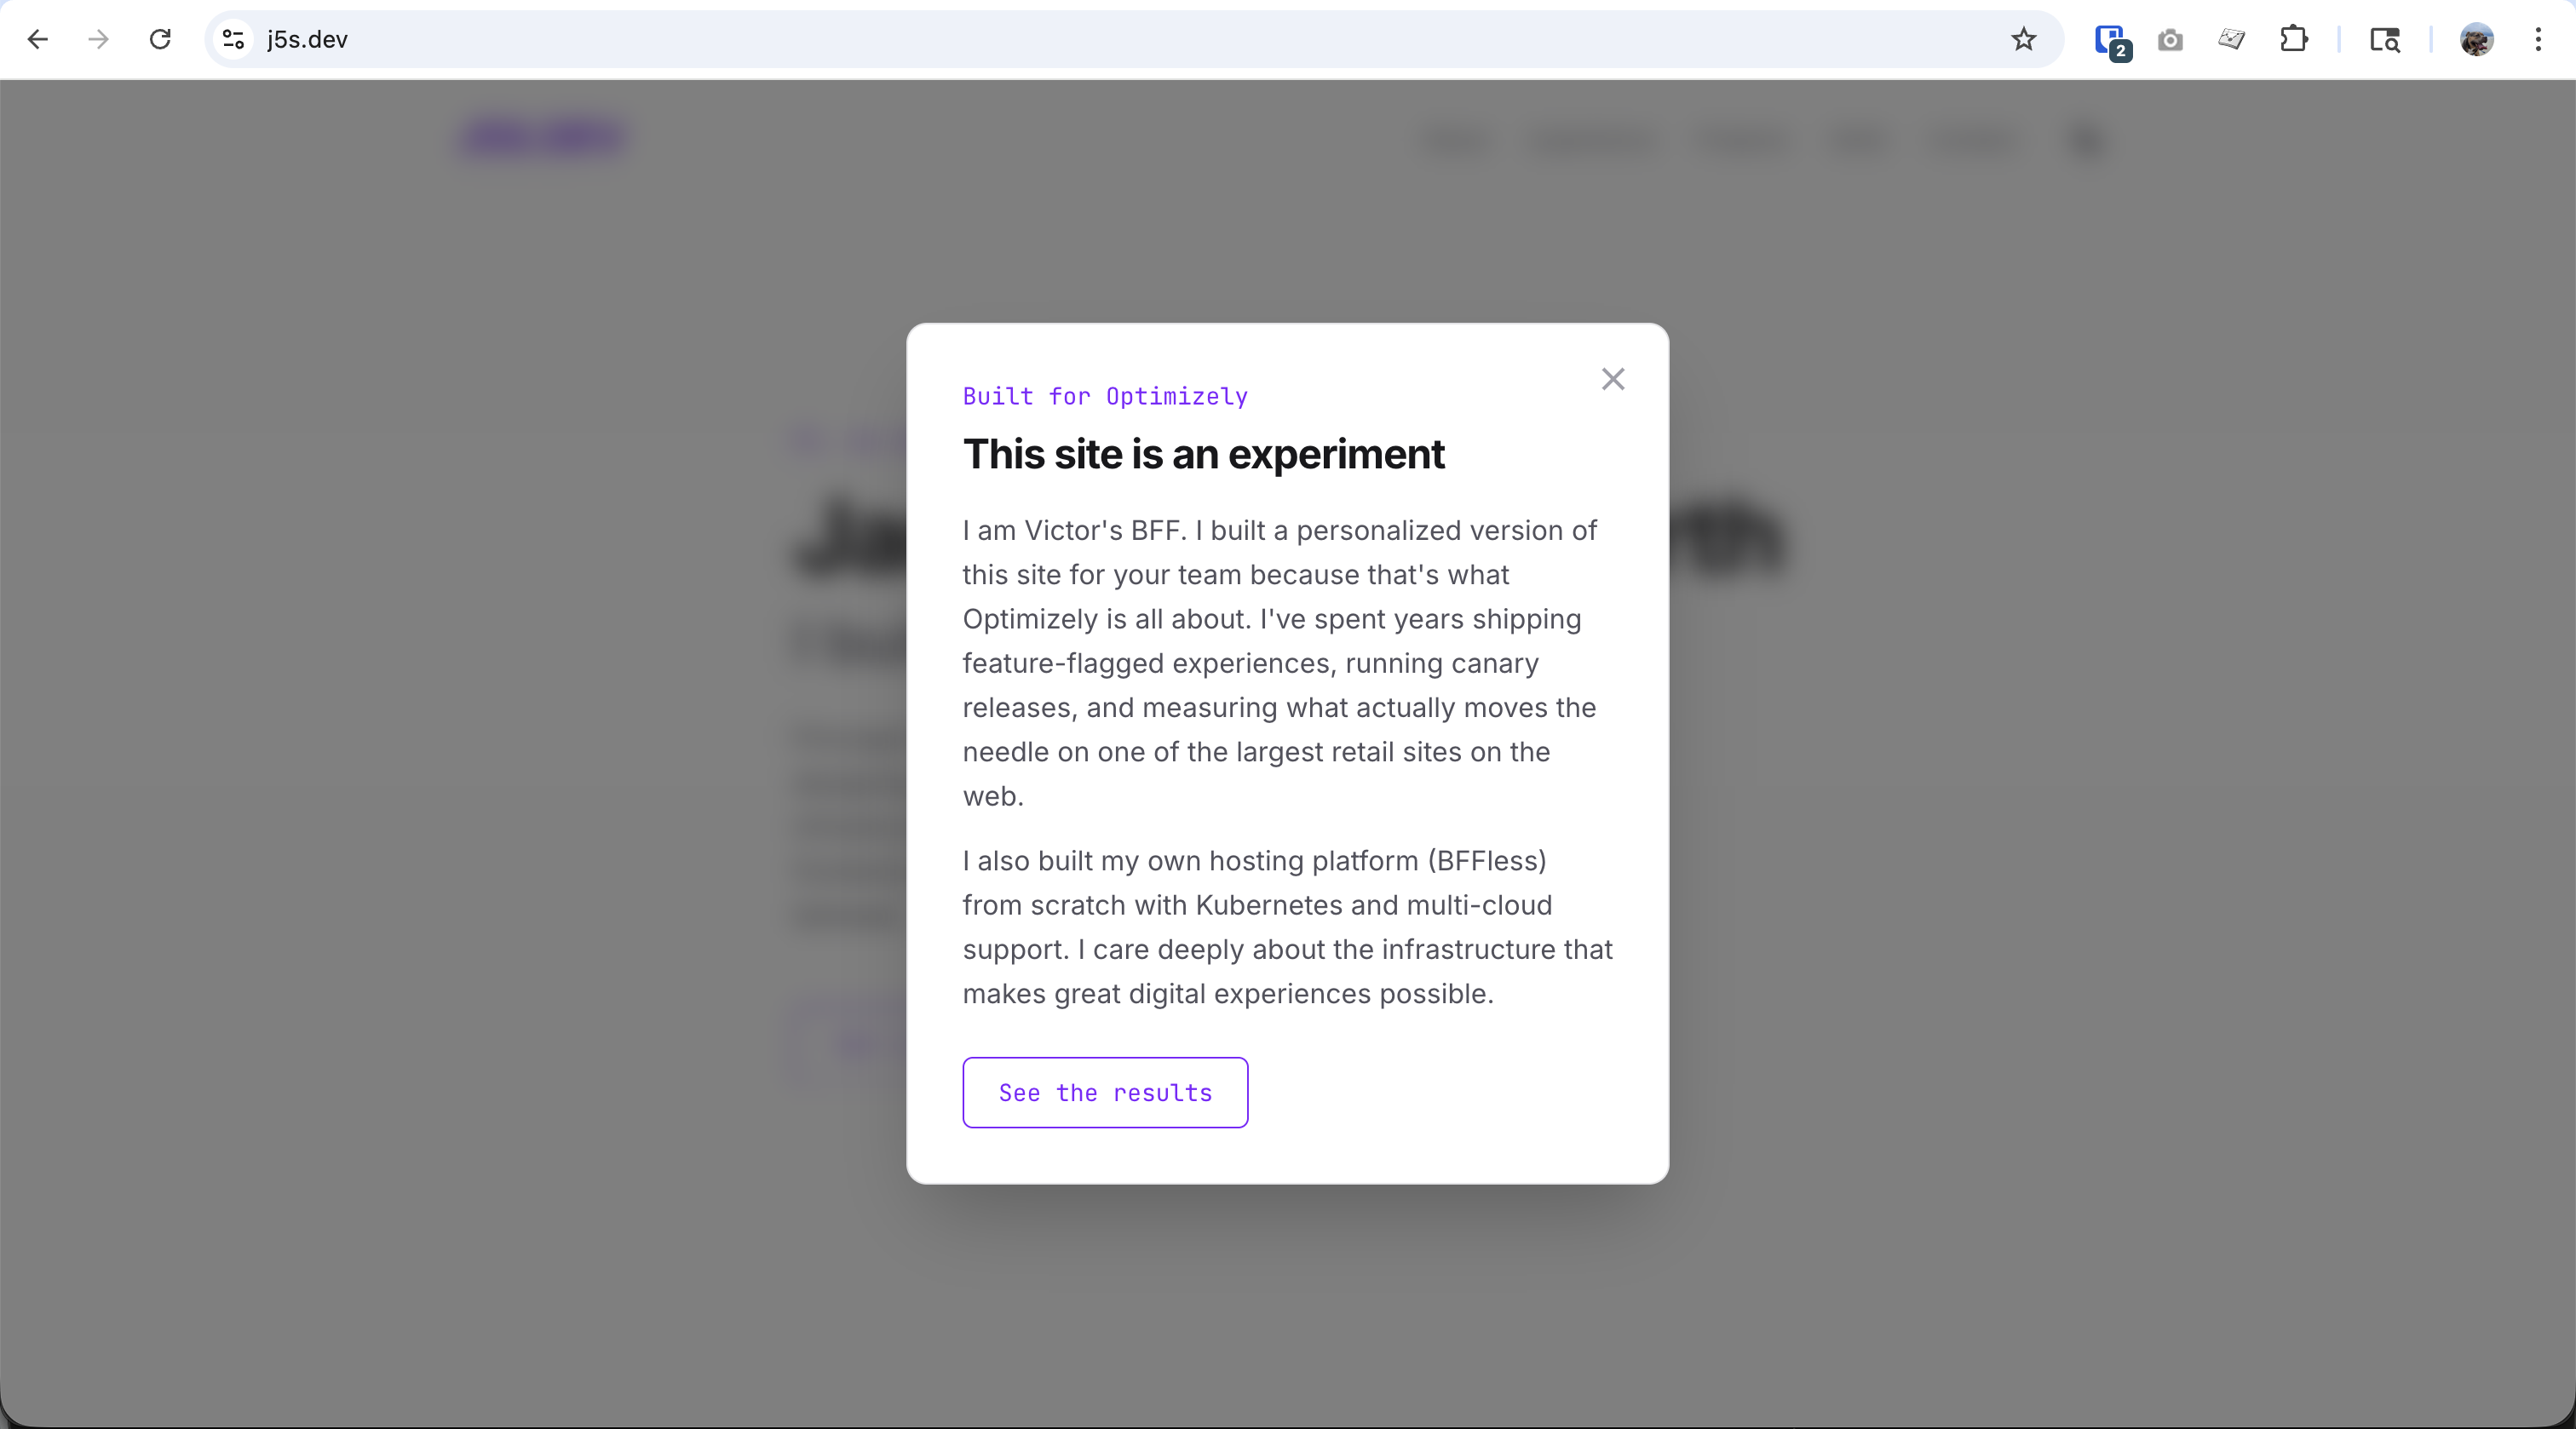View site information for j5s.dev
2576x1429 pixels.
click(x=233, y=39)
